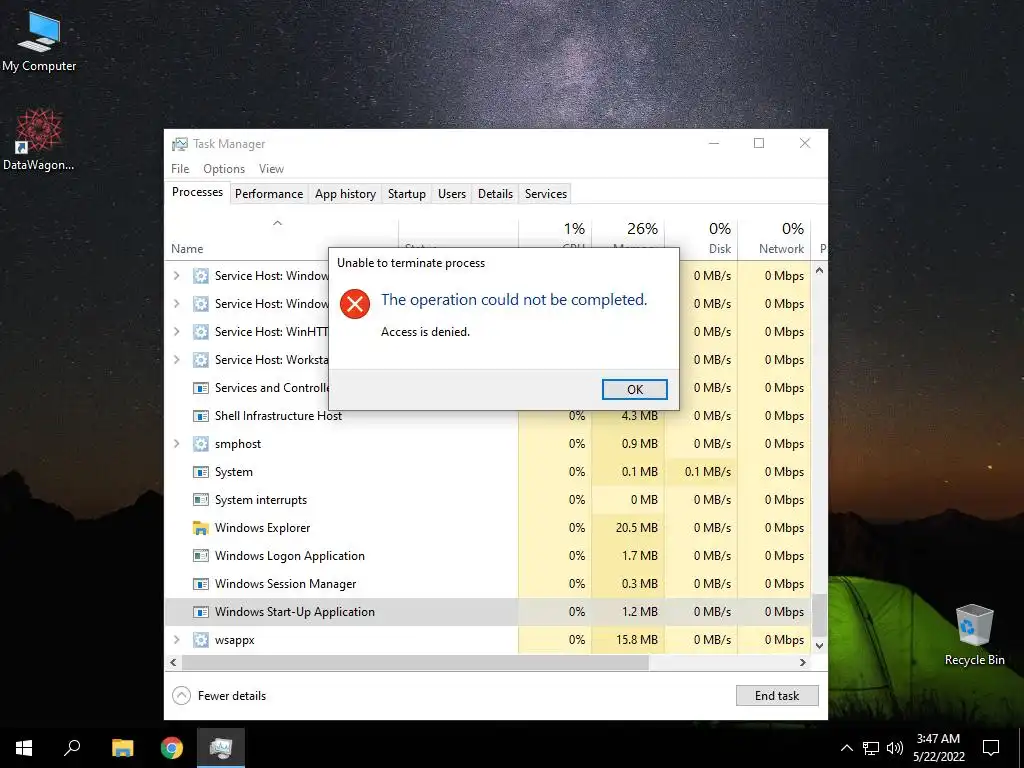This screenshot has height=768, width=1024.
Task: Collapse with the Fewer details chevron
Action: tap(182, 696)
